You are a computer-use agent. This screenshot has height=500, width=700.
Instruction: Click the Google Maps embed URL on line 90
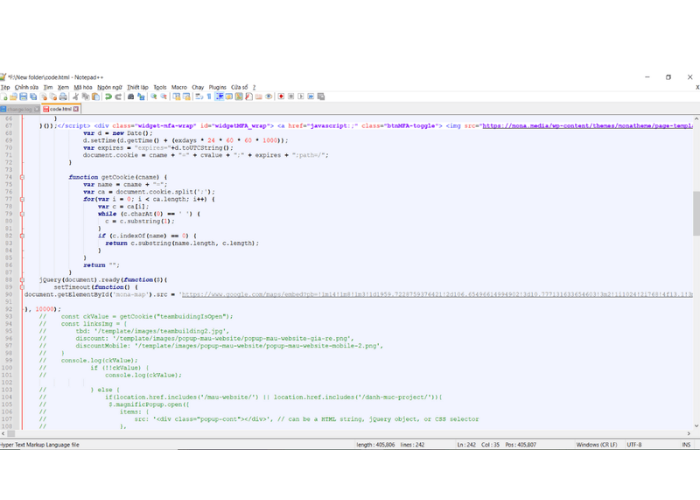[437, 295]
